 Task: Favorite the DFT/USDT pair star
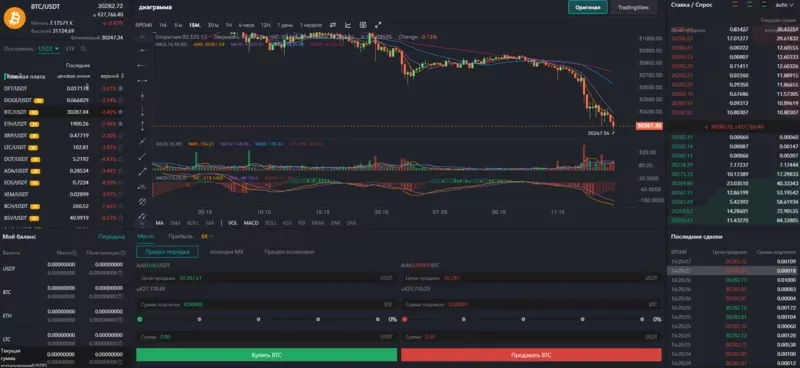[121, 88]
